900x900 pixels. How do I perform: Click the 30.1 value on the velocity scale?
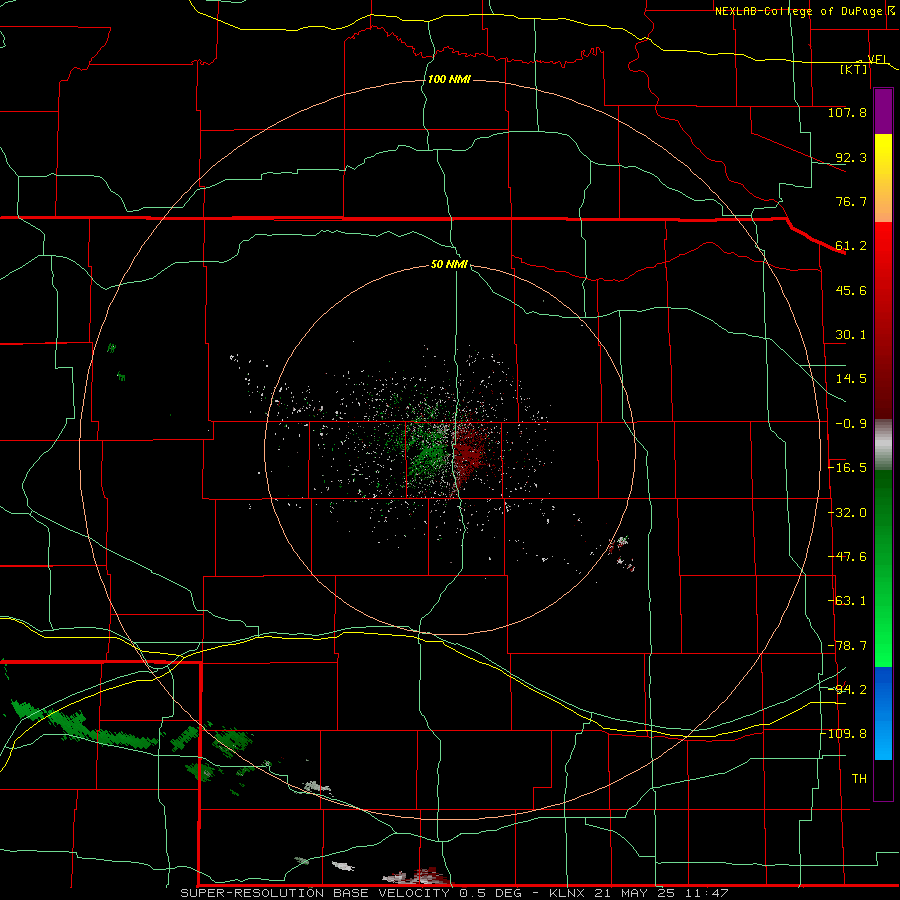(x=851, y=335)
